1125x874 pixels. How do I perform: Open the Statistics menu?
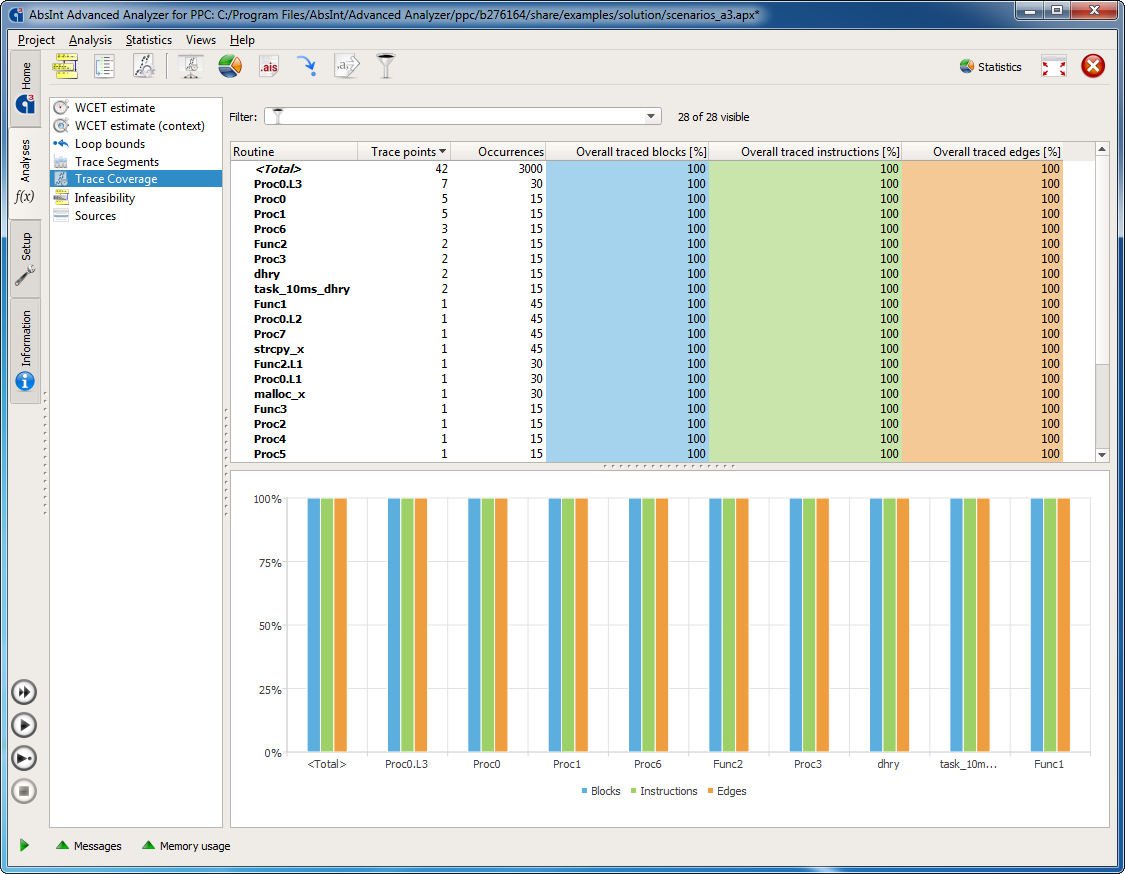(148, 40)
